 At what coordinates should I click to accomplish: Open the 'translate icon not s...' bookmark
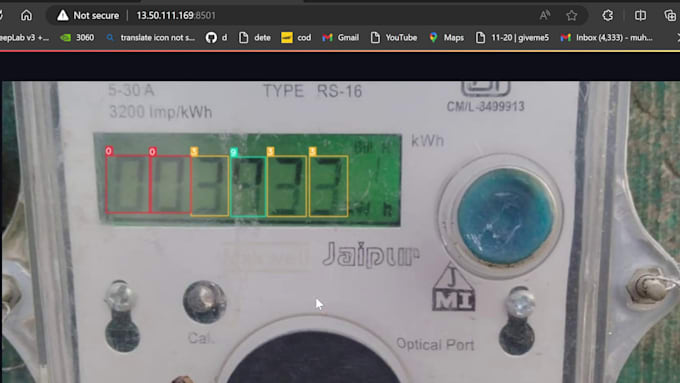tap(150, 38)
